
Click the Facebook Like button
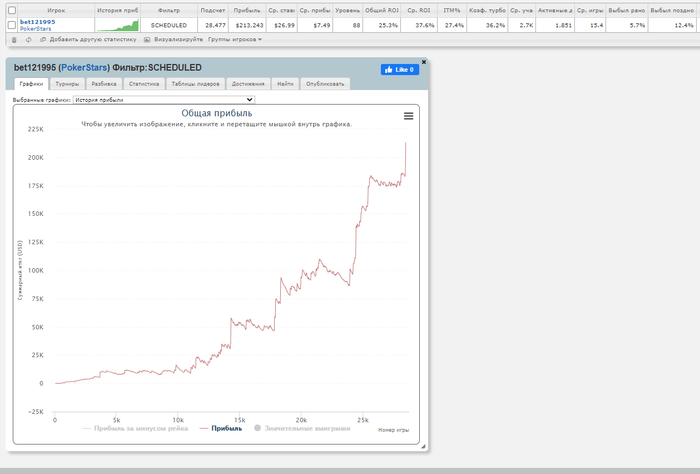(x=400, y=70)
